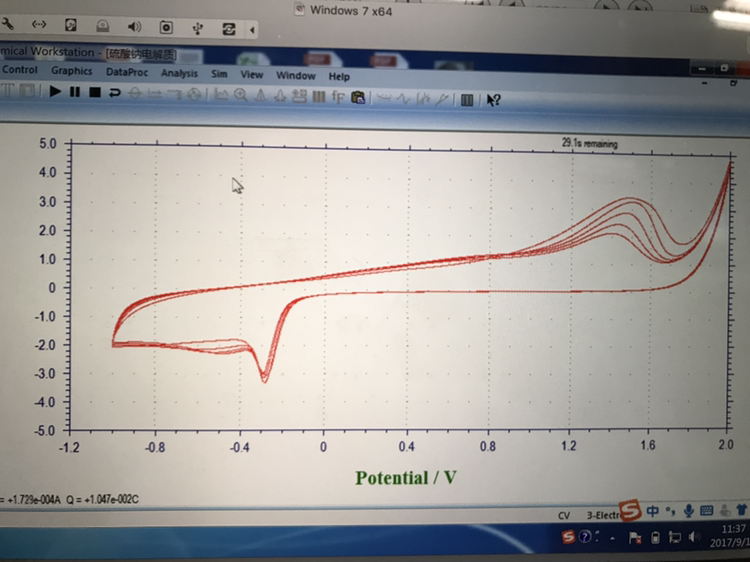This screenshot has width=750, height=562.
Task: Show hidden tray icons arrow
Action: (x=613, y=539)
